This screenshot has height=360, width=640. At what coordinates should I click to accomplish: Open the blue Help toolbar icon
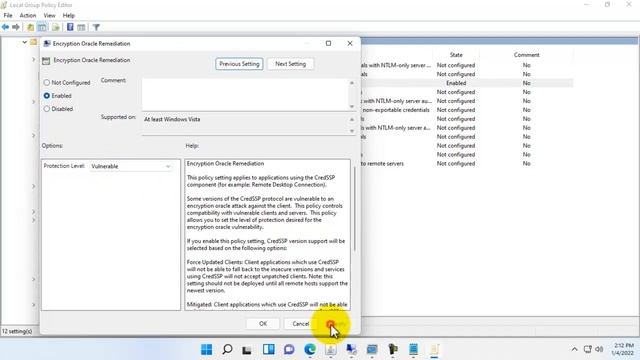pos(70,27)
